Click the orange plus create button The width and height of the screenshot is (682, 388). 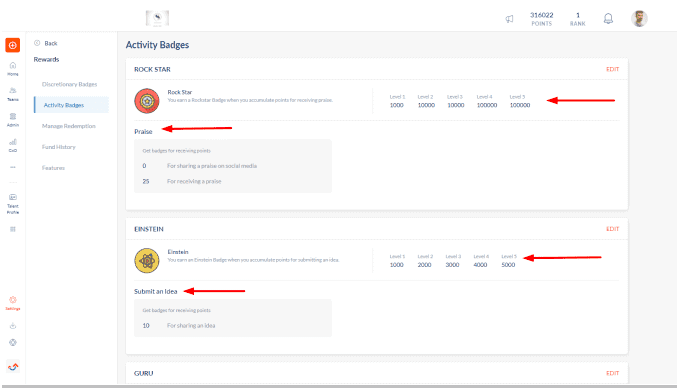[x=13, y=45]
